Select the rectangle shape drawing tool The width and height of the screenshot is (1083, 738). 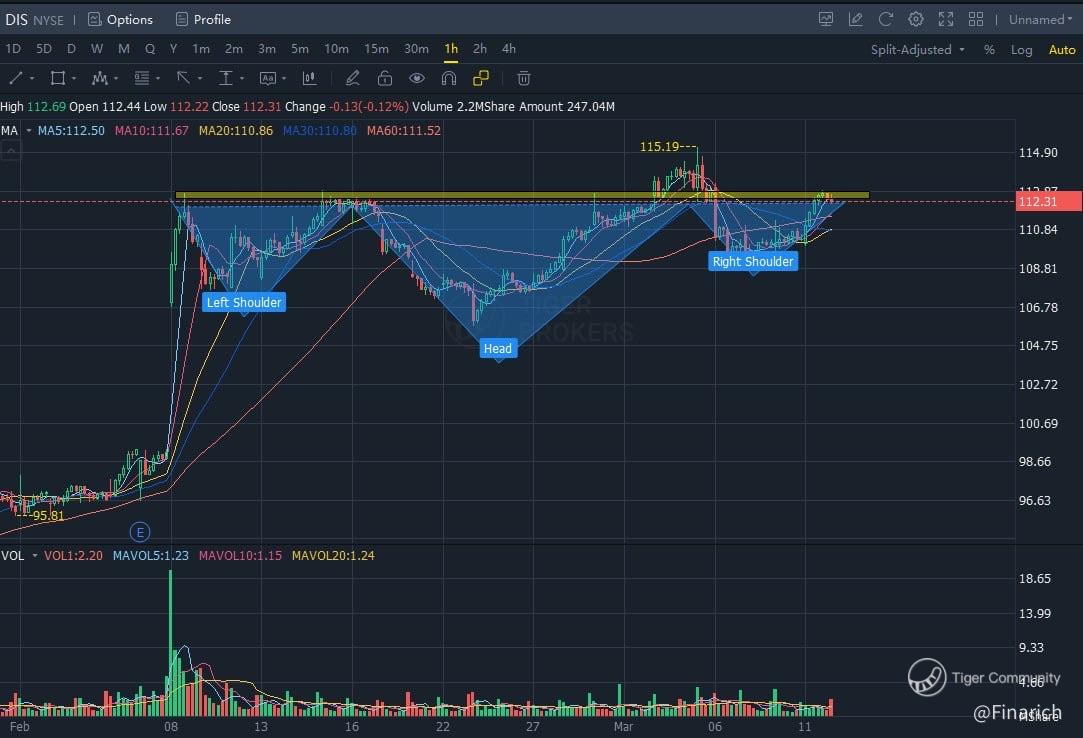(x=58, y=78)
